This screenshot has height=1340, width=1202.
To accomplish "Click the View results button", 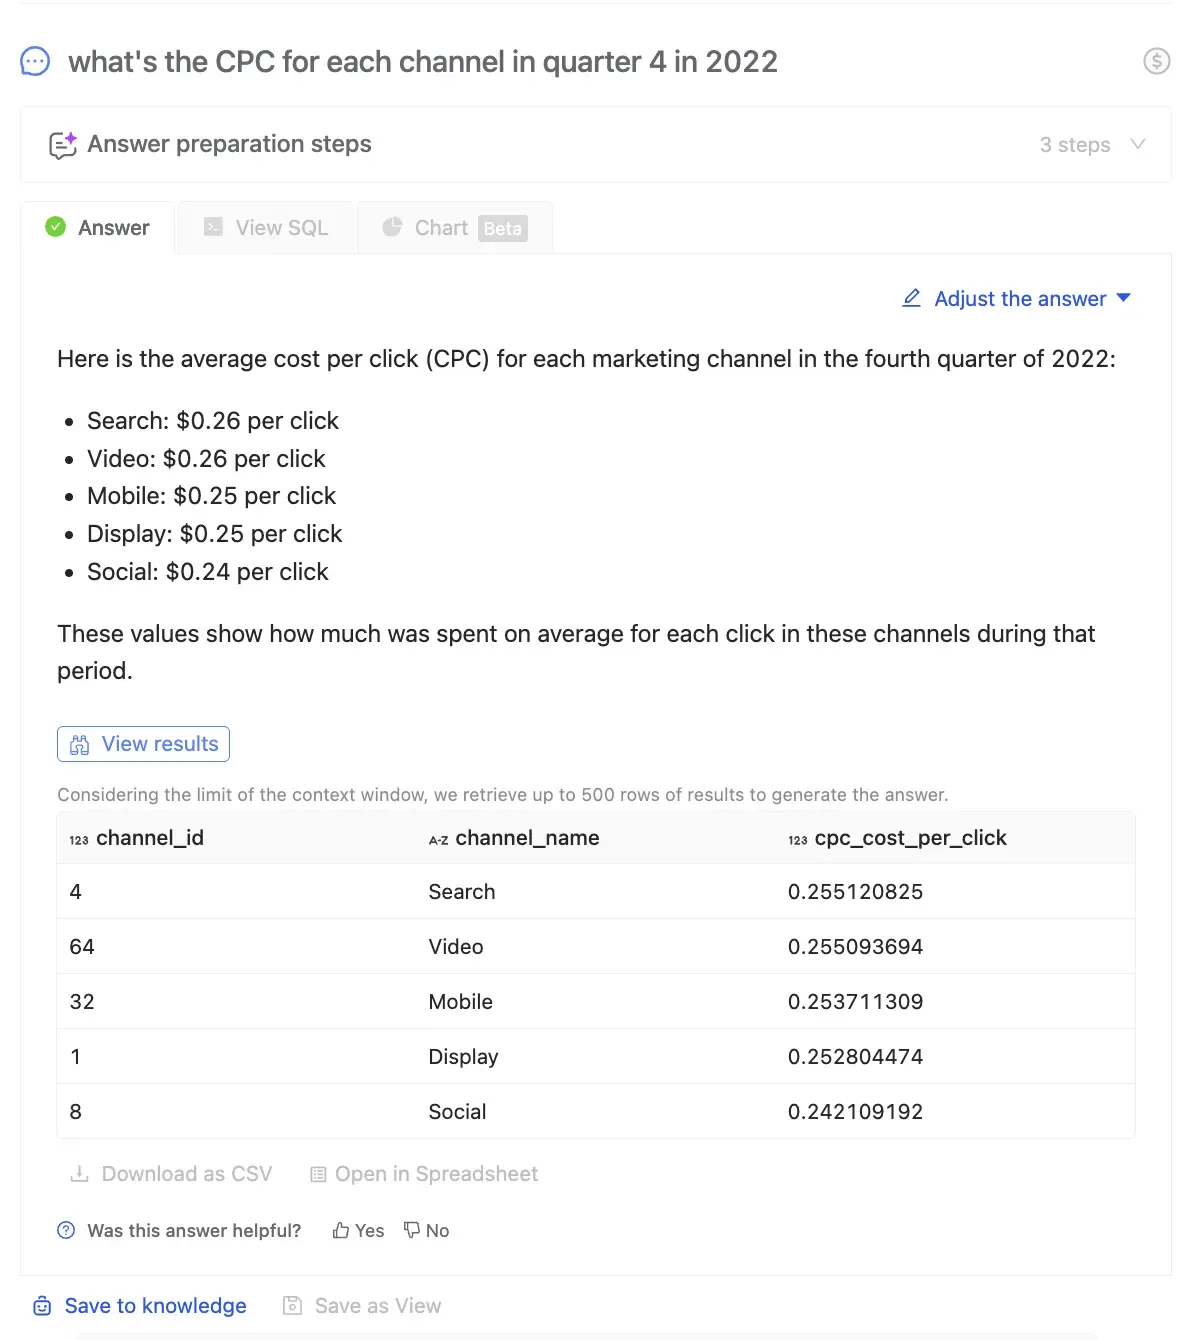I will (x=144, y=744).
